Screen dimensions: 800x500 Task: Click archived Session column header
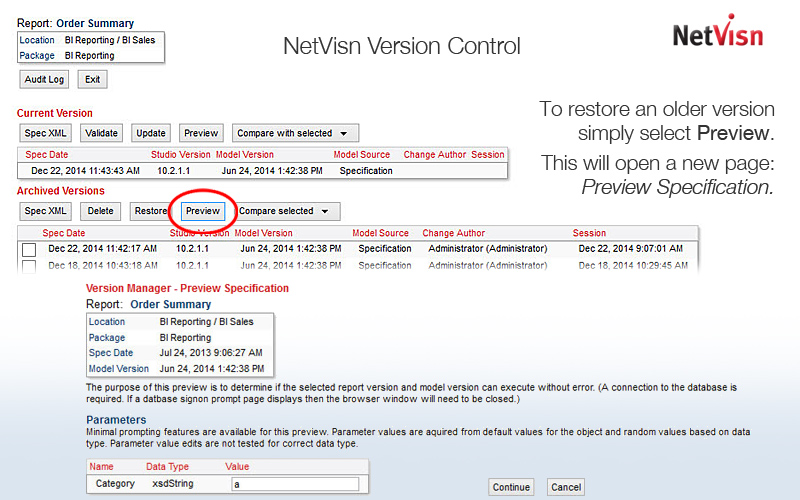[x=589, y=233]
